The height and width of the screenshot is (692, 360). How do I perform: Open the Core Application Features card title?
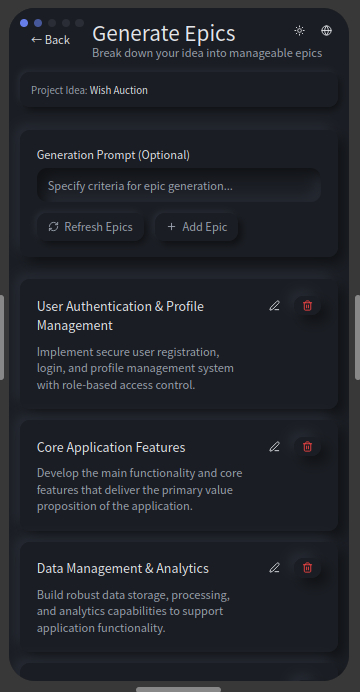pyautogui.click(x=111, y=447)
